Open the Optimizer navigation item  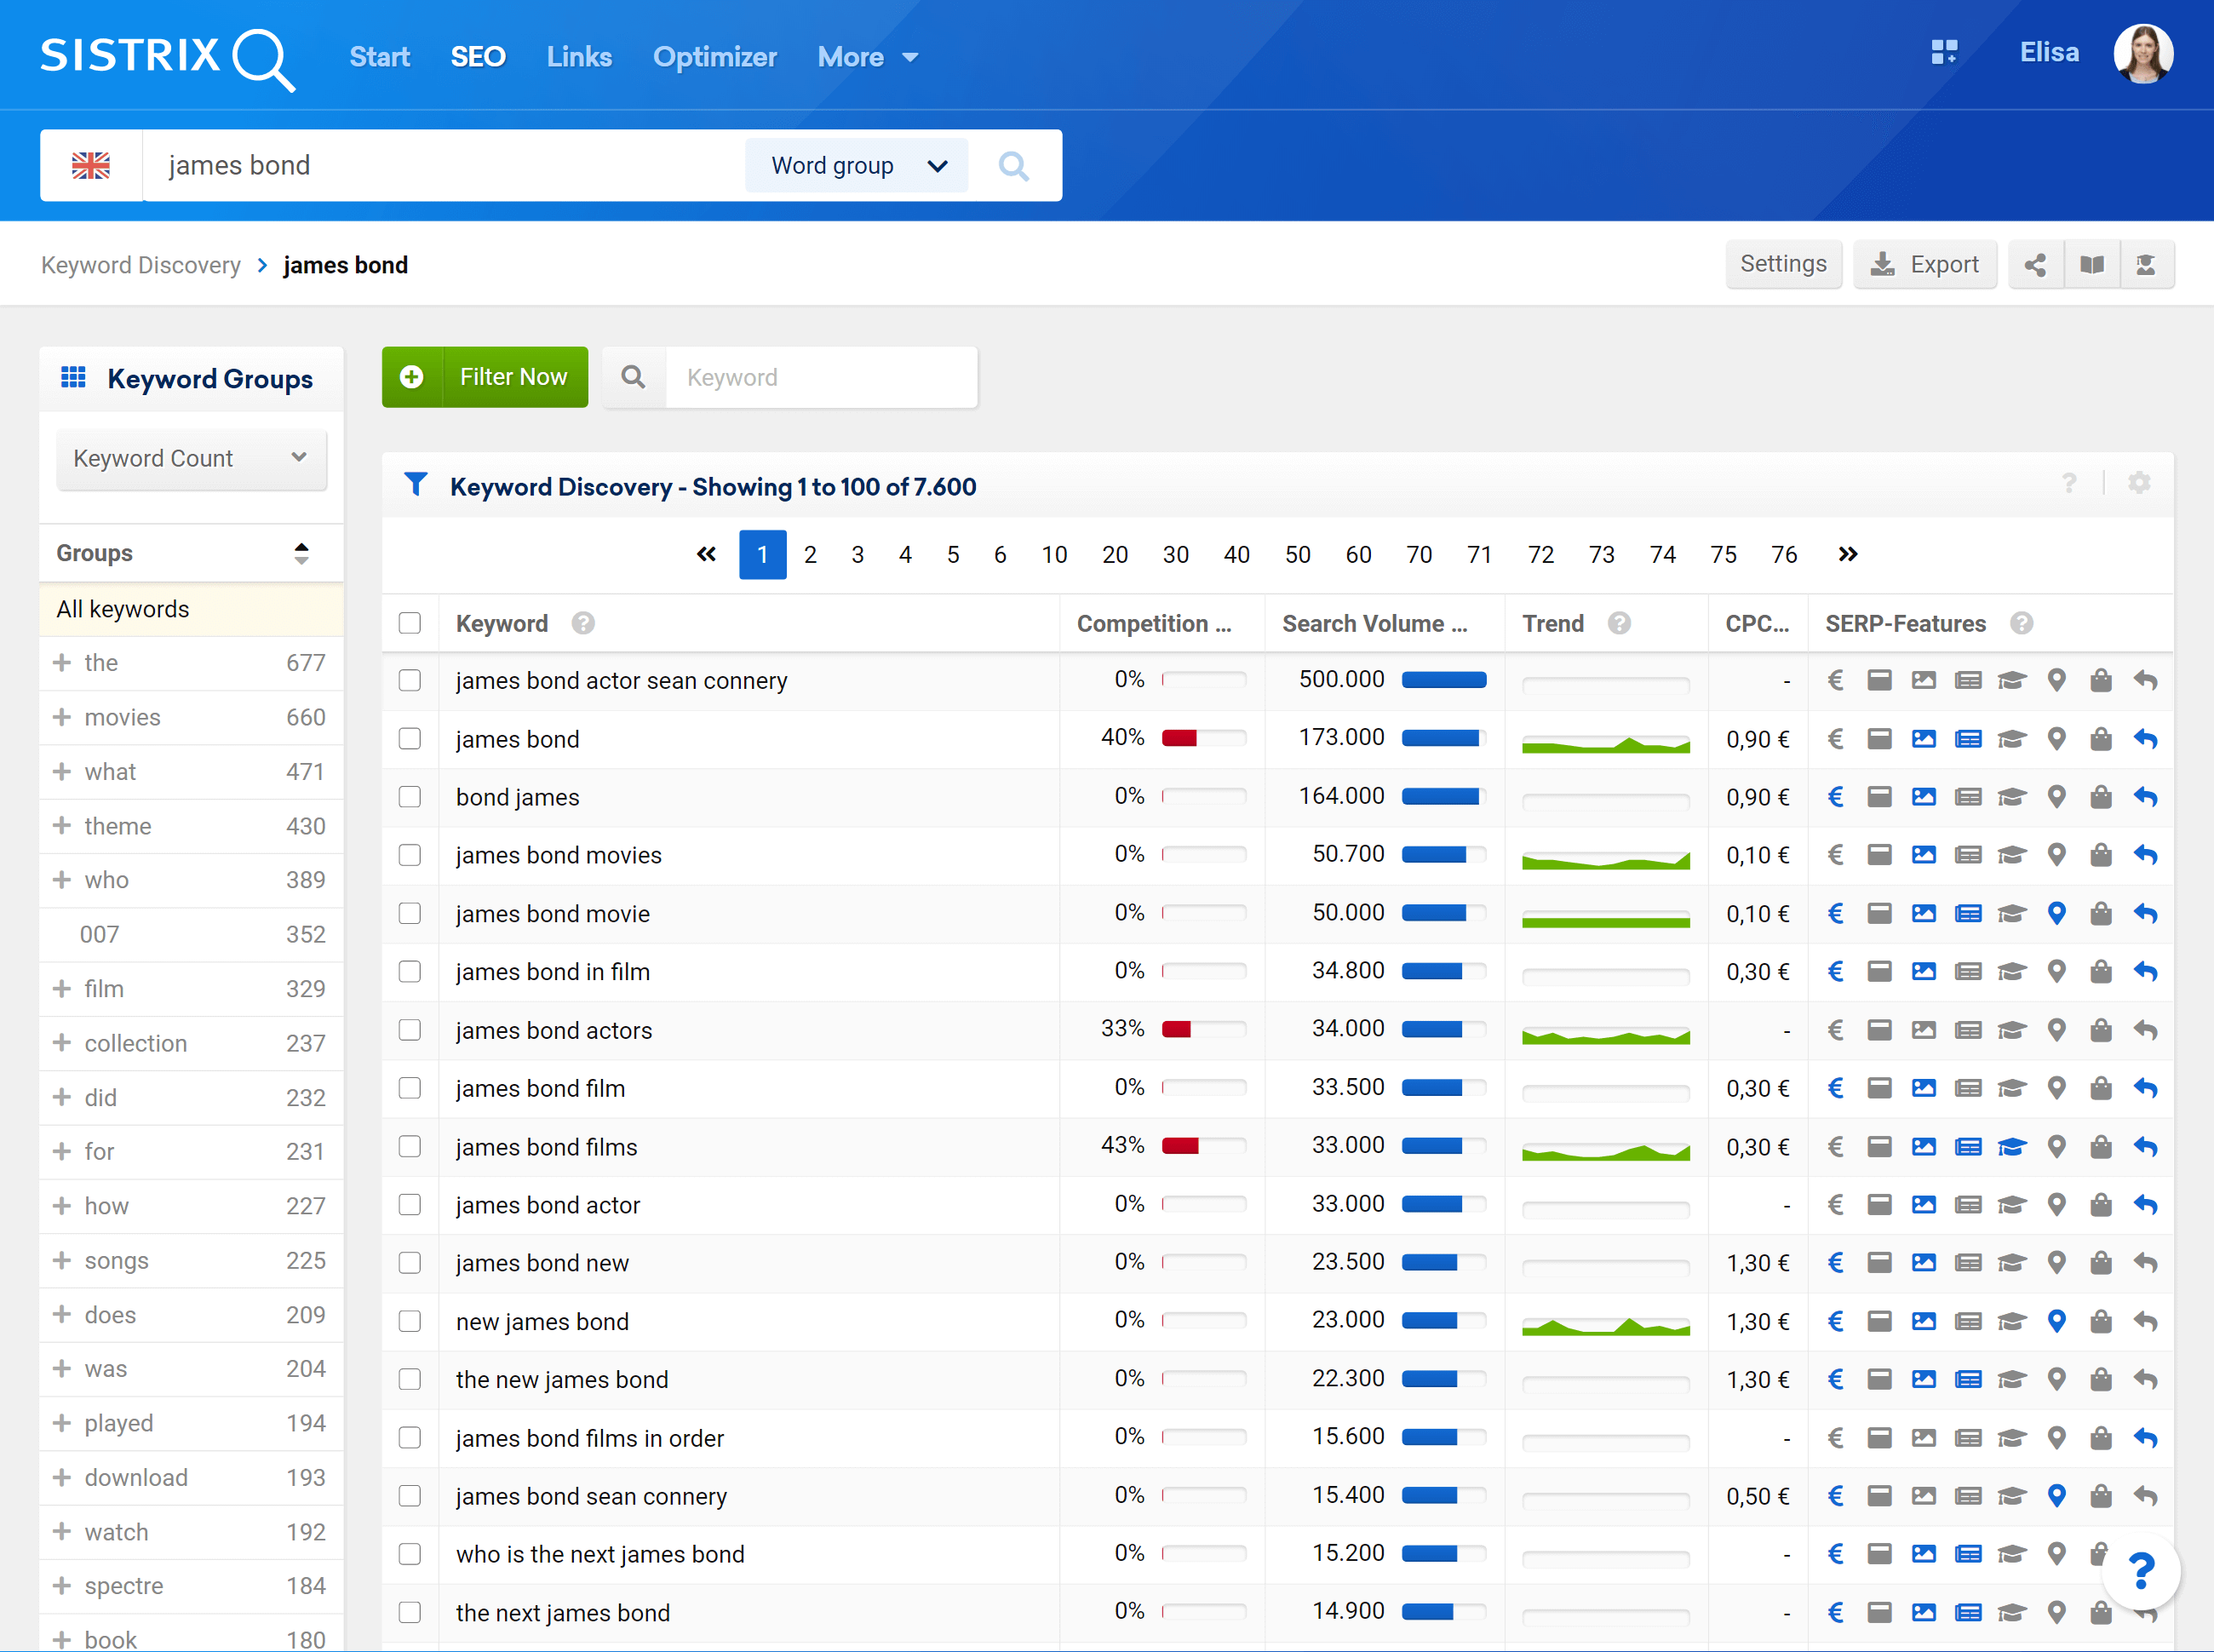pyautogui.click(x=715, y=57)
